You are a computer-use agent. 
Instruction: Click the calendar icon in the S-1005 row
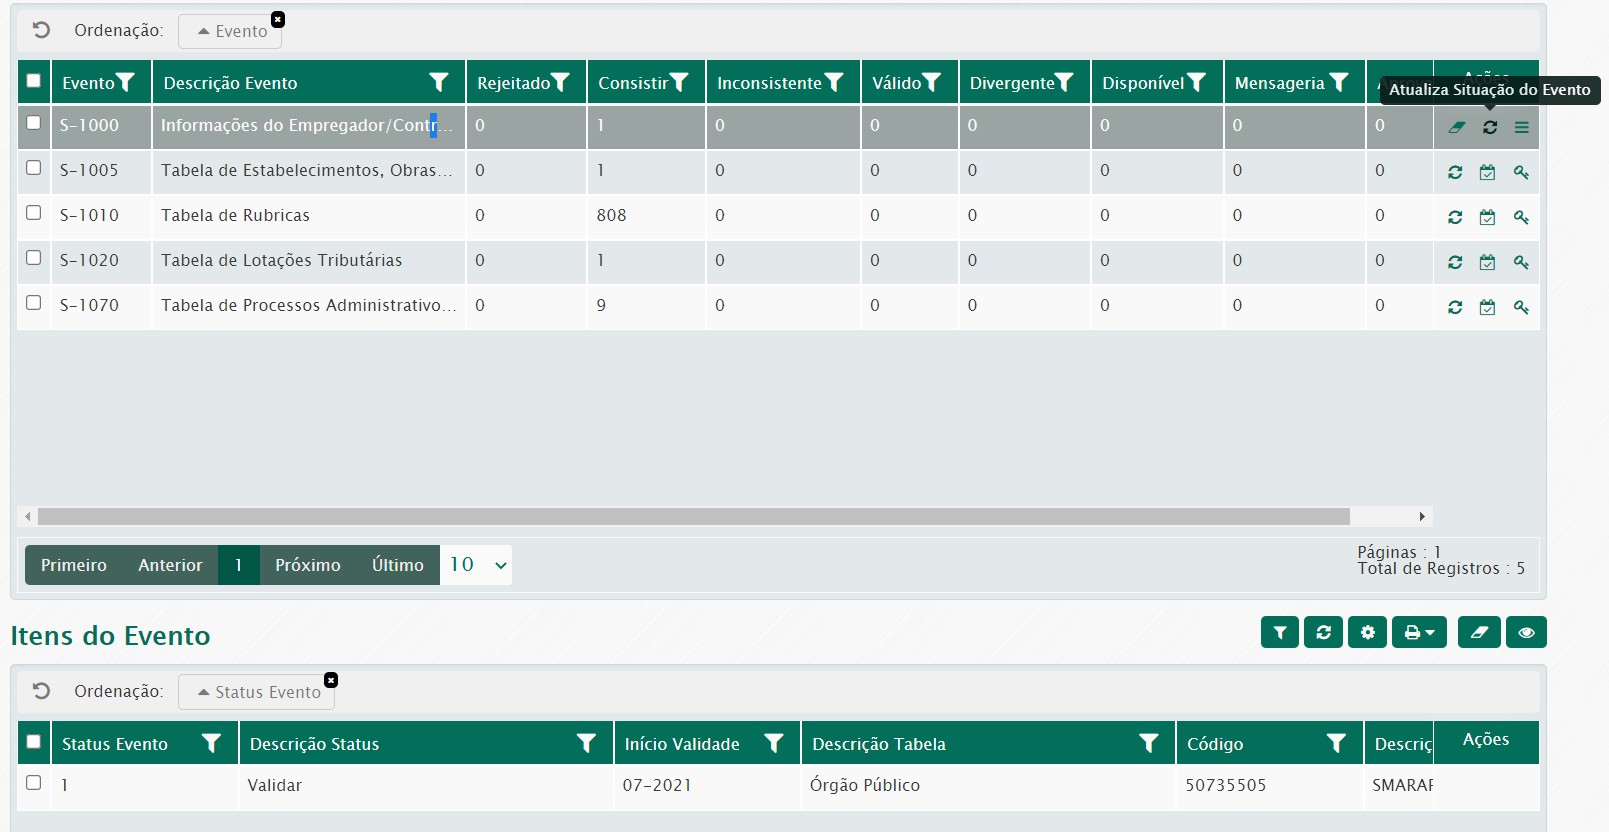tap(1487, 172)
